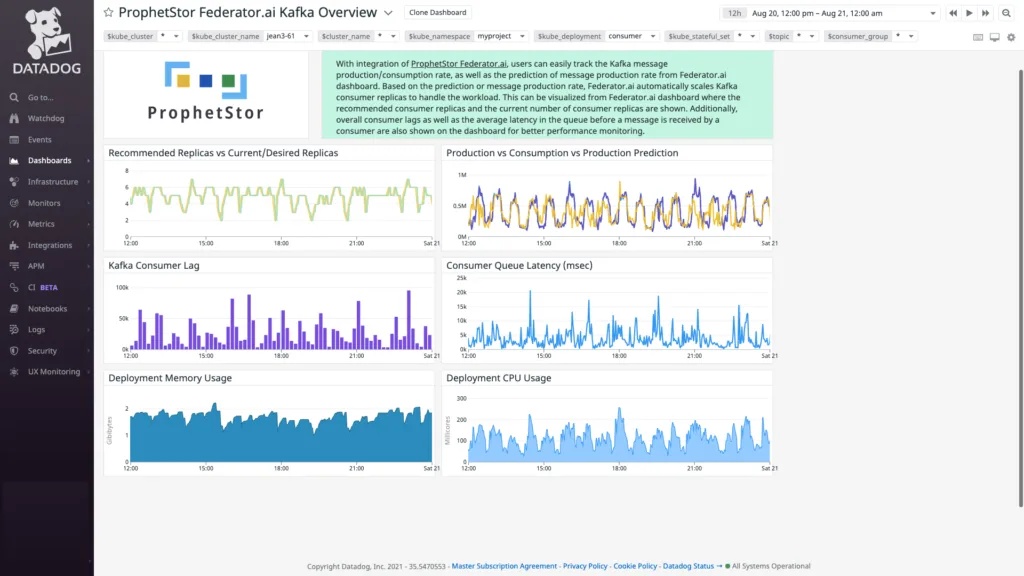Image resolution: width=1024 pixels, height=576 pixels.
Task: Open the Security section
Action: pos(41,351)
